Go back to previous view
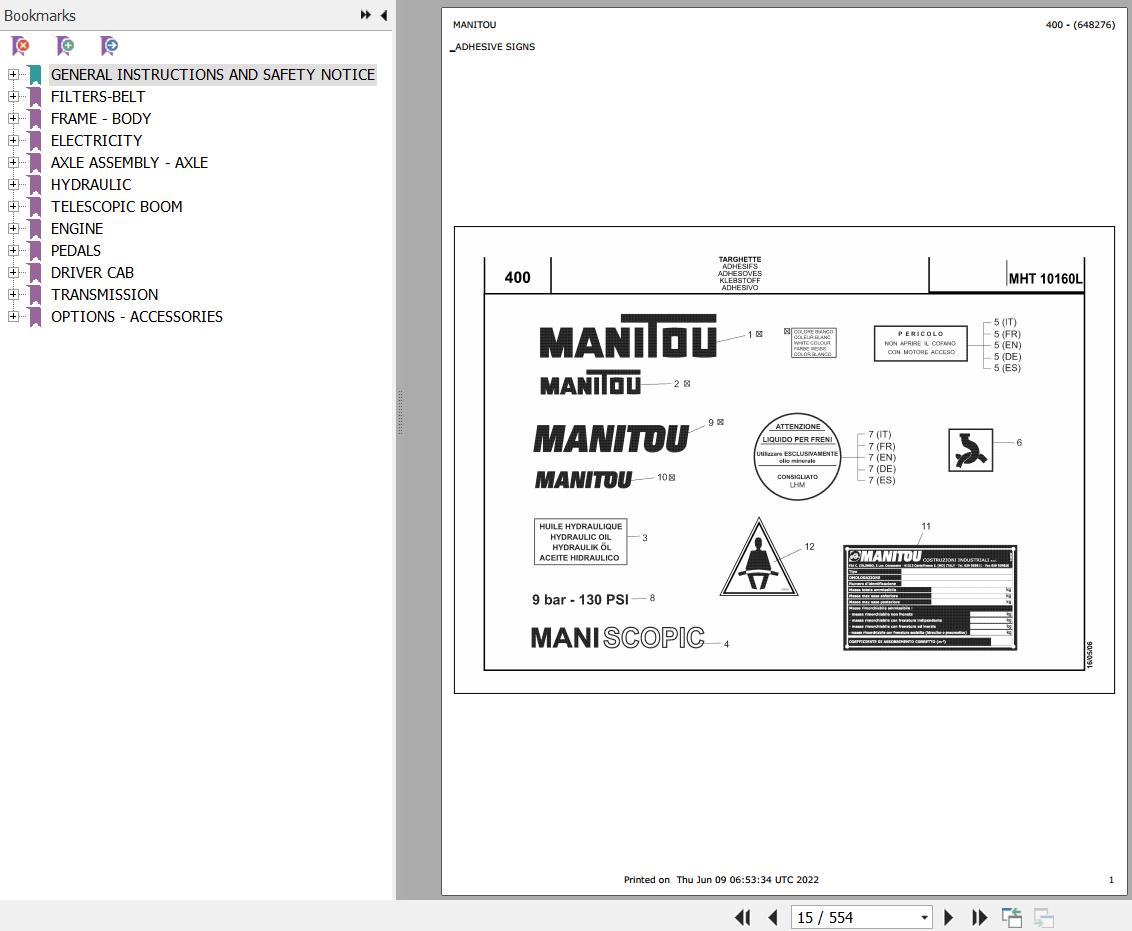This screenshot has width=1132, height=931. pyautogui.click(x=1011, y=917)
